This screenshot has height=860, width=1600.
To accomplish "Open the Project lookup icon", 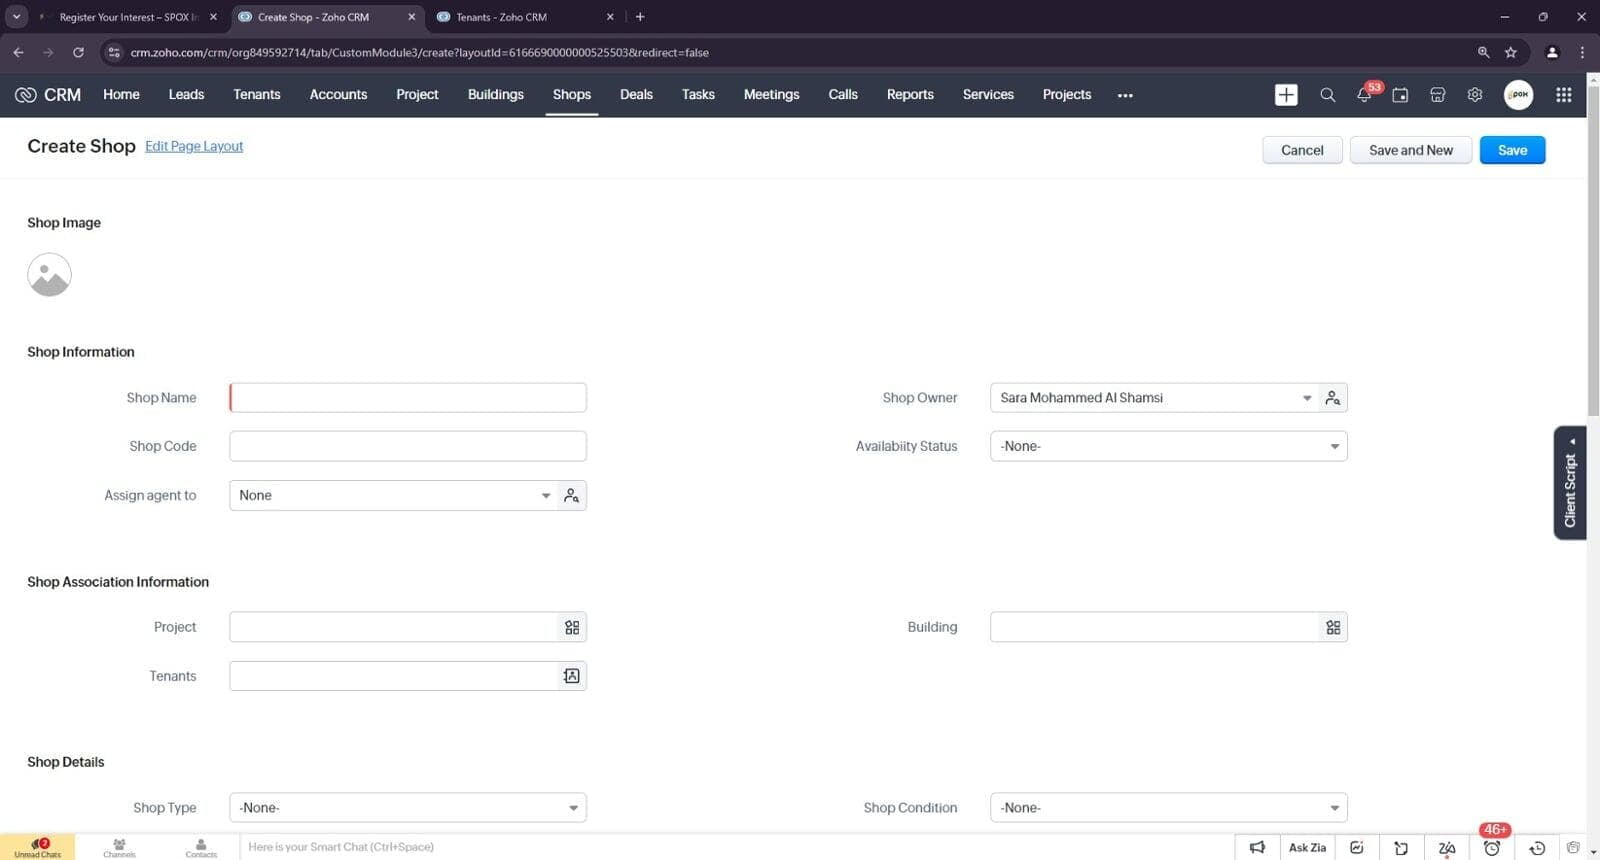I will click(x=571, y=627).
